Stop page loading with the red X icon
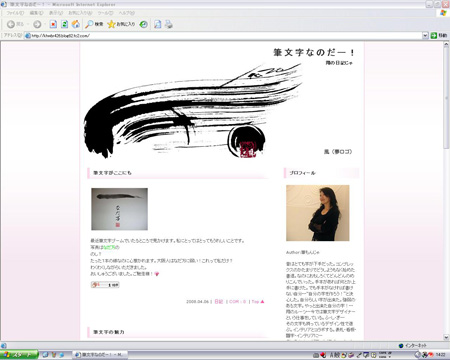 (53, 24)
